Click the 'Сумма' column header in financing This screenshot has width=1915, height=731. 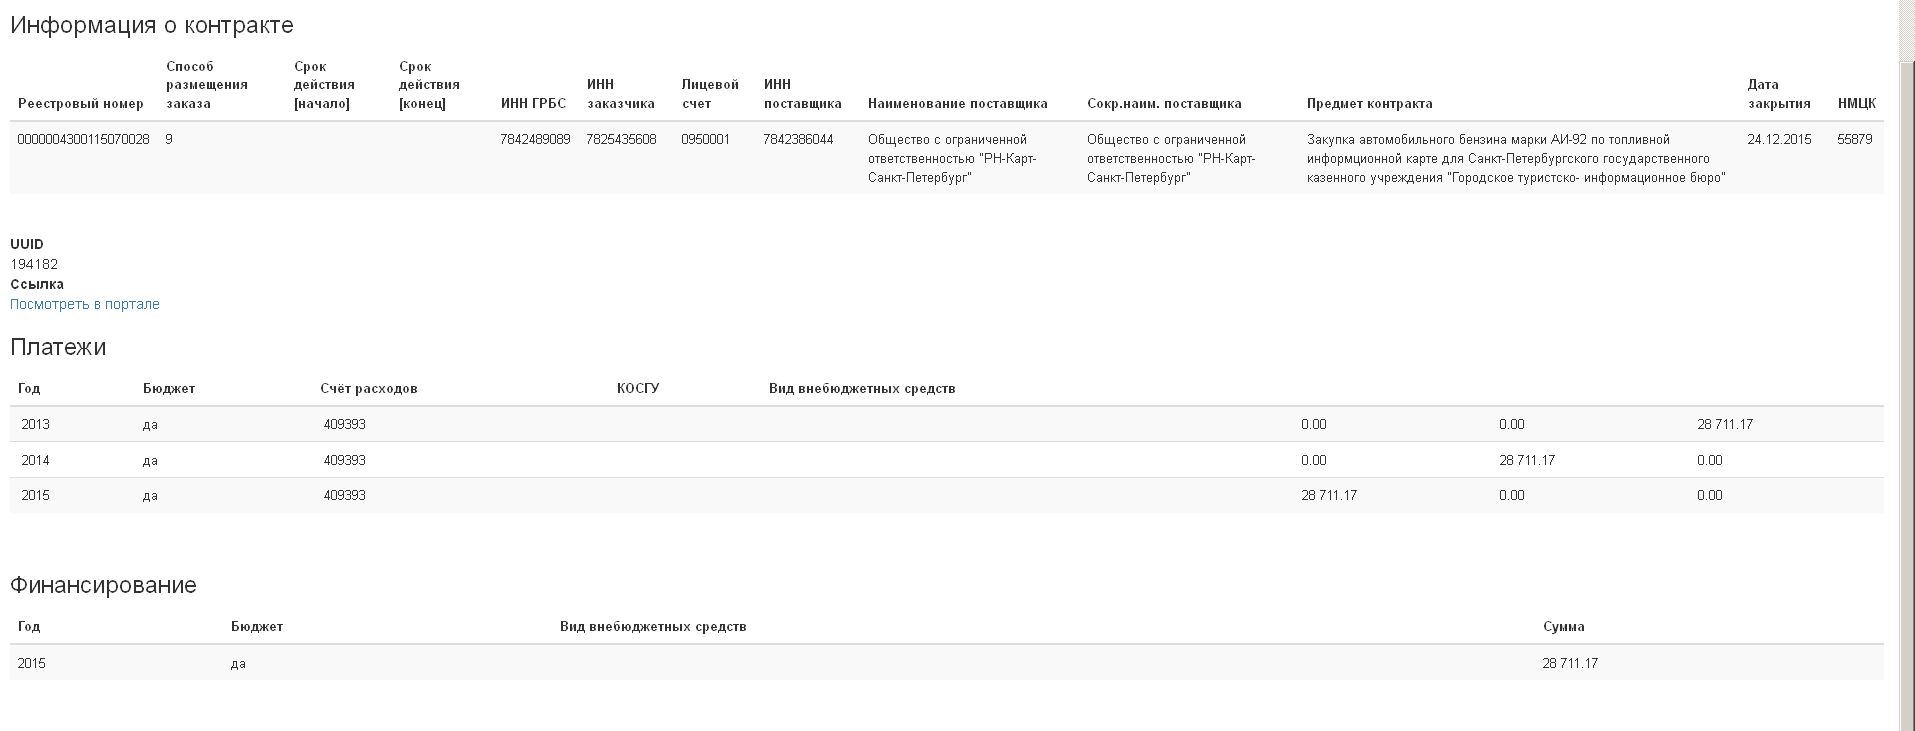[x=1564, y=626]
